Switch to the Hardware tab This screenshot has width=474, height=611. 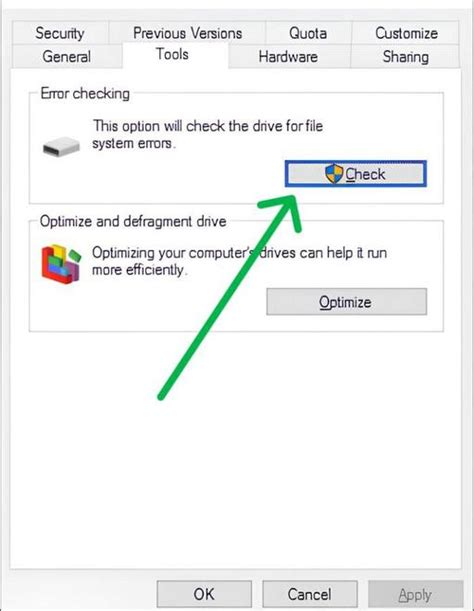coord(288,57)
